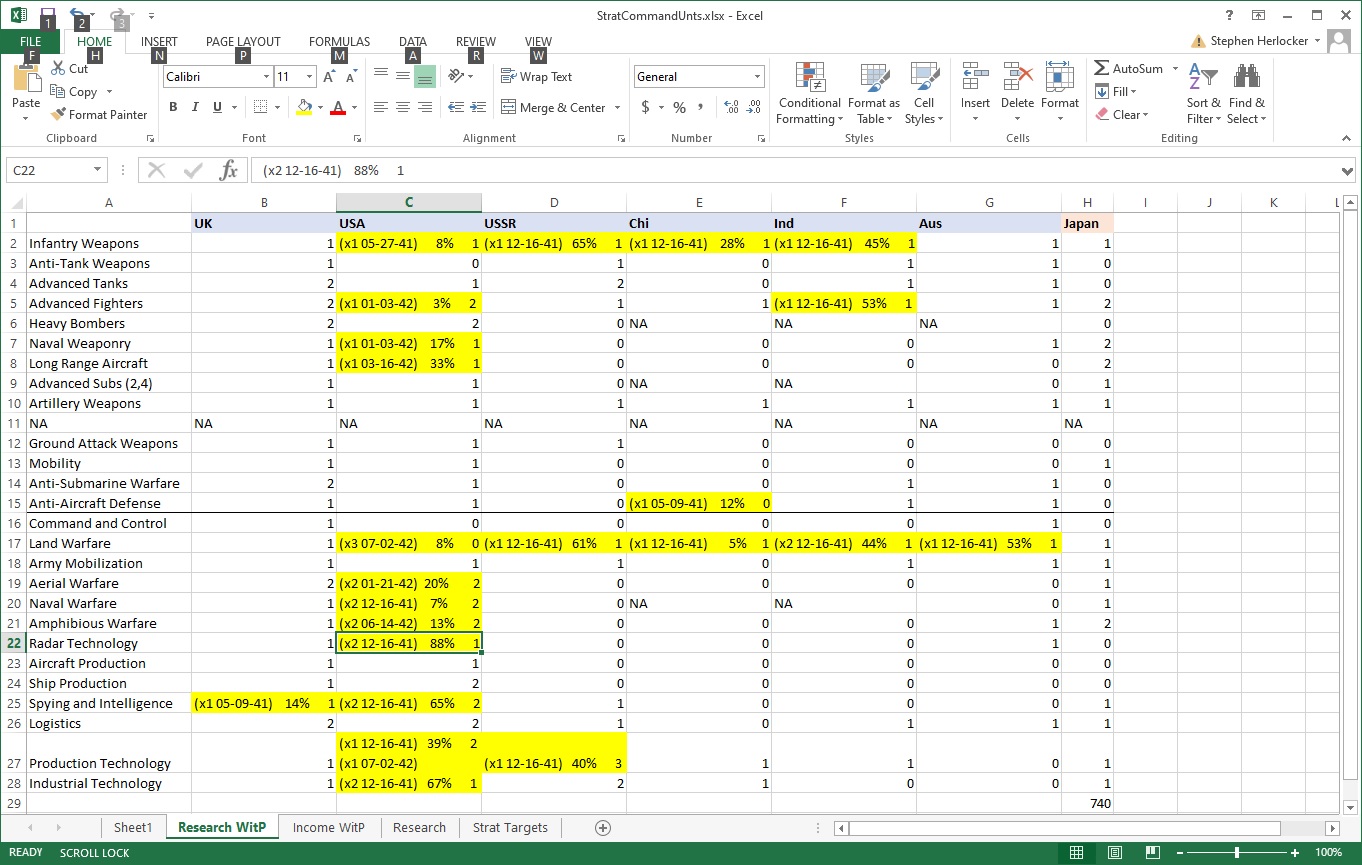This screenshot has height=865, width=1362.
Task: Decrease font size with the smaller A
Action: click(x=352, y=76)
